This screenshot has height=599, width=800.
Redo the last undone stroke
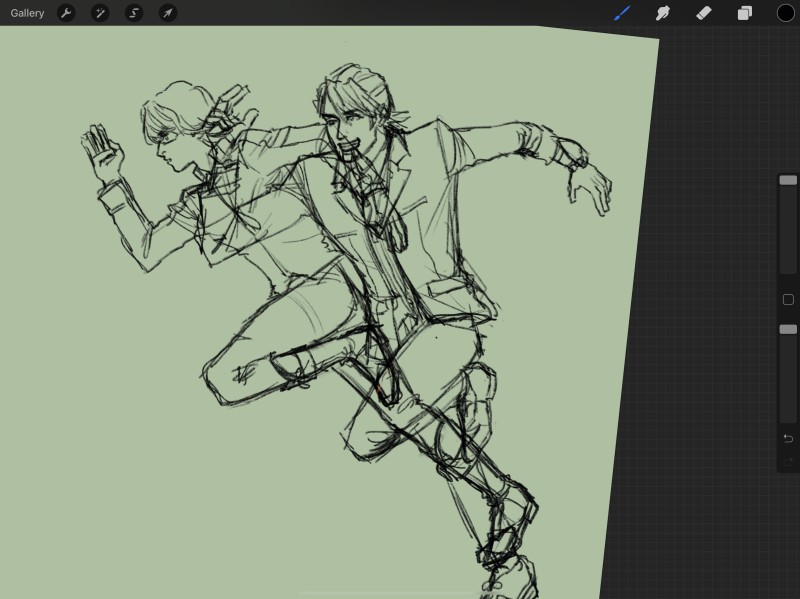click(x=788, y=462)
